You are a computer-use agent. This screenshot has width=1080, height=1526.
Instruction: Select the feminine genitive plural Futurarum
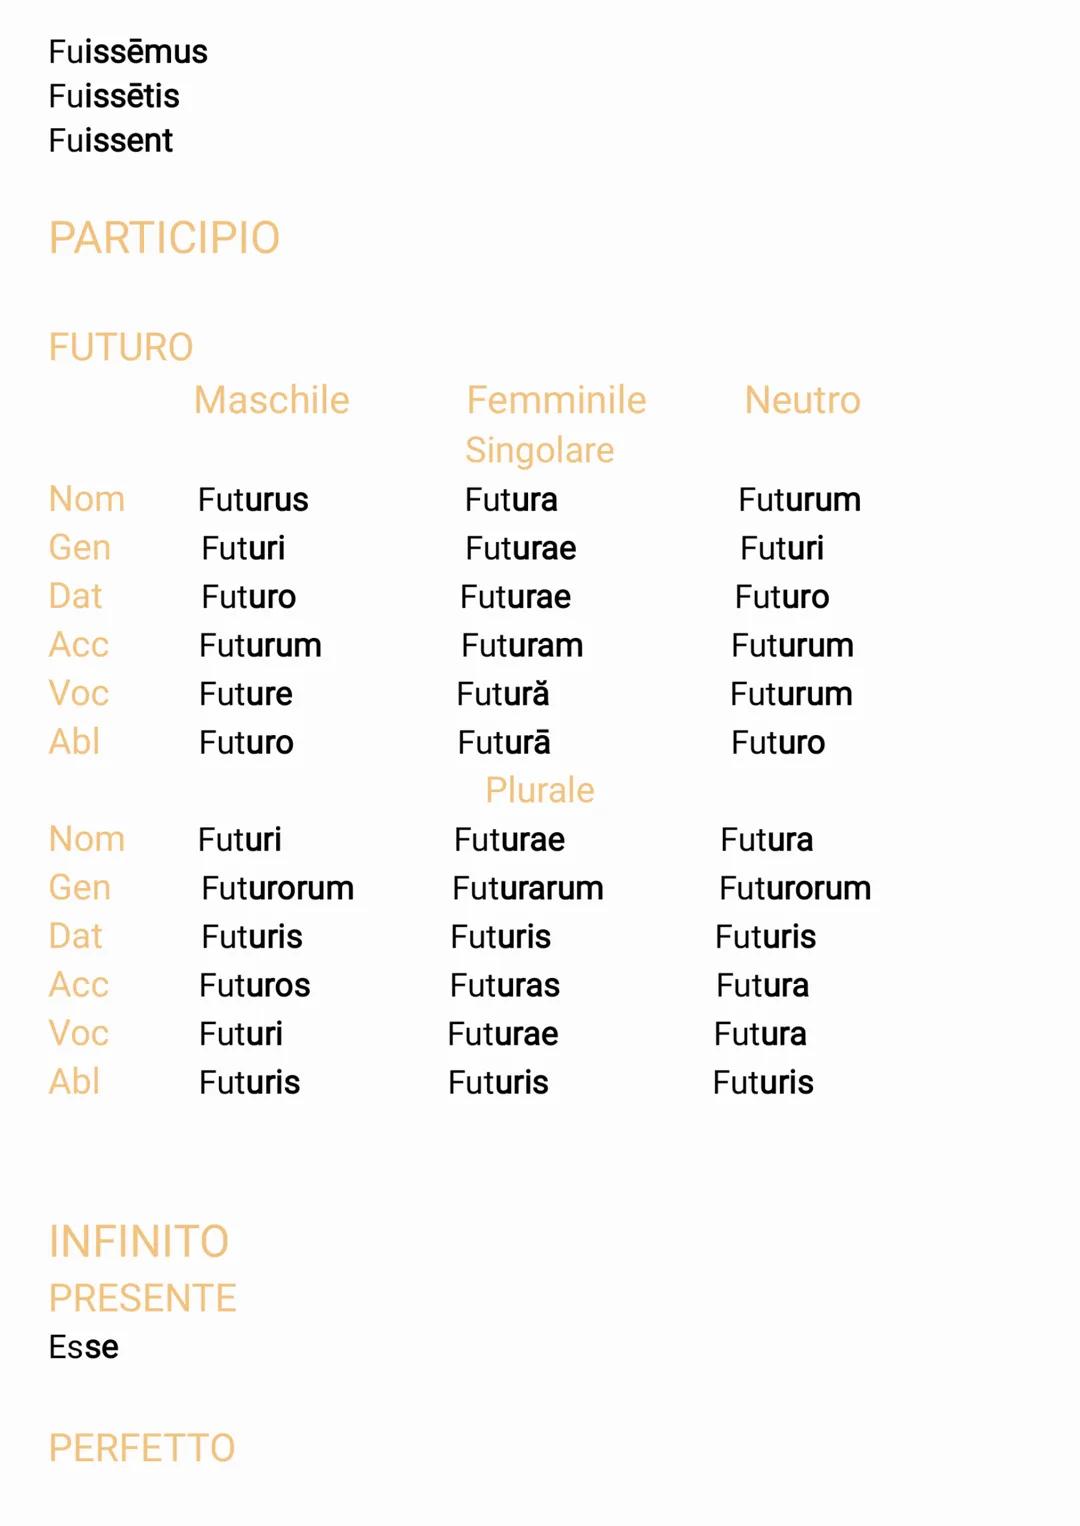(528, 888)
